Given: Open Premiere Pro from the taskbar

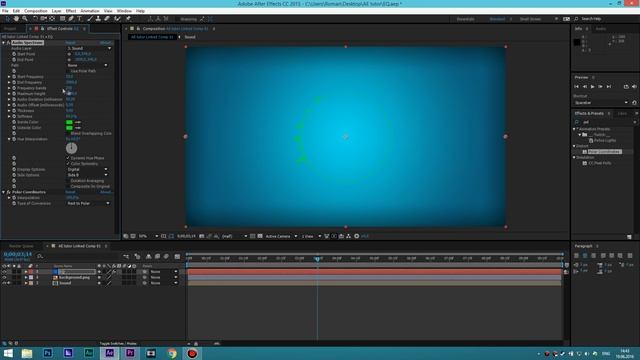Looking at the screenshot, I should [130, 353].
